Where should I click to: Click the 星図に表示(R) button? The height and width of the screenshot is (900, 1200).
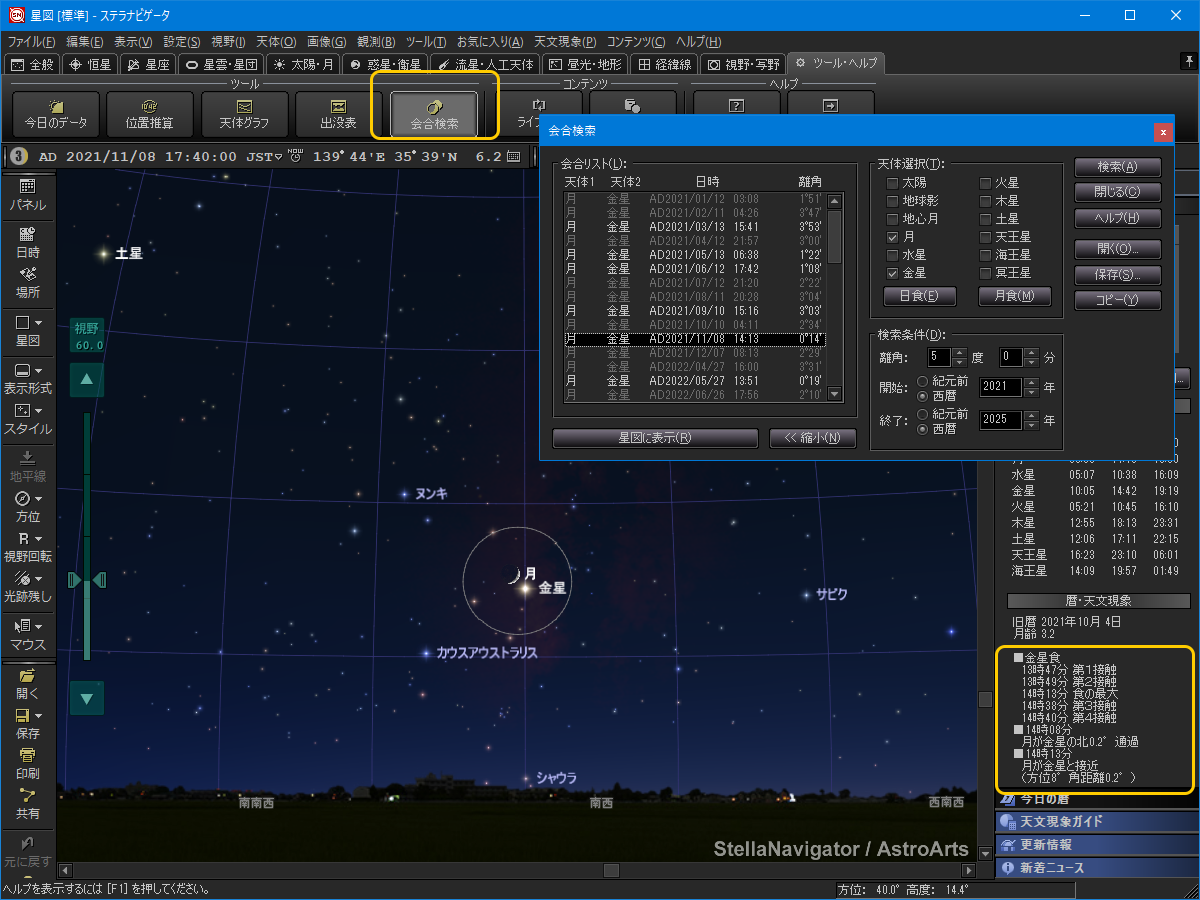click(x=655, y=438)
